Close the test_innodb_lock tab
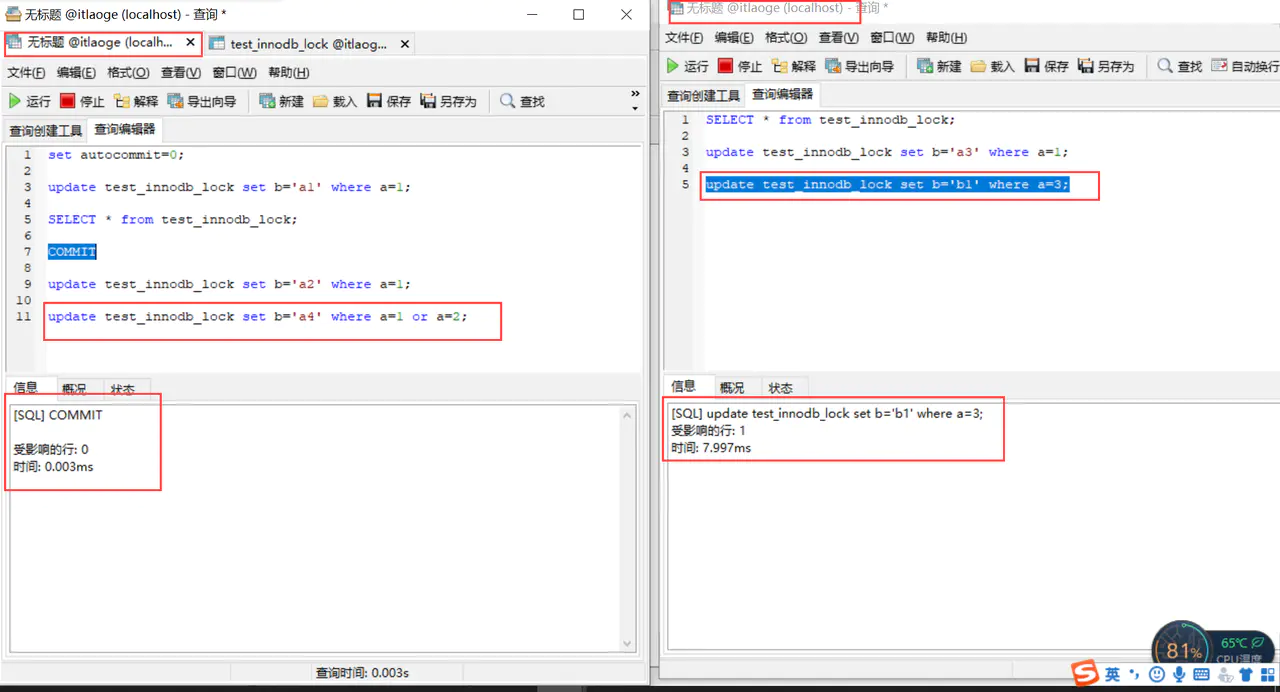The image size is (1280, 692). click(404, 44)
